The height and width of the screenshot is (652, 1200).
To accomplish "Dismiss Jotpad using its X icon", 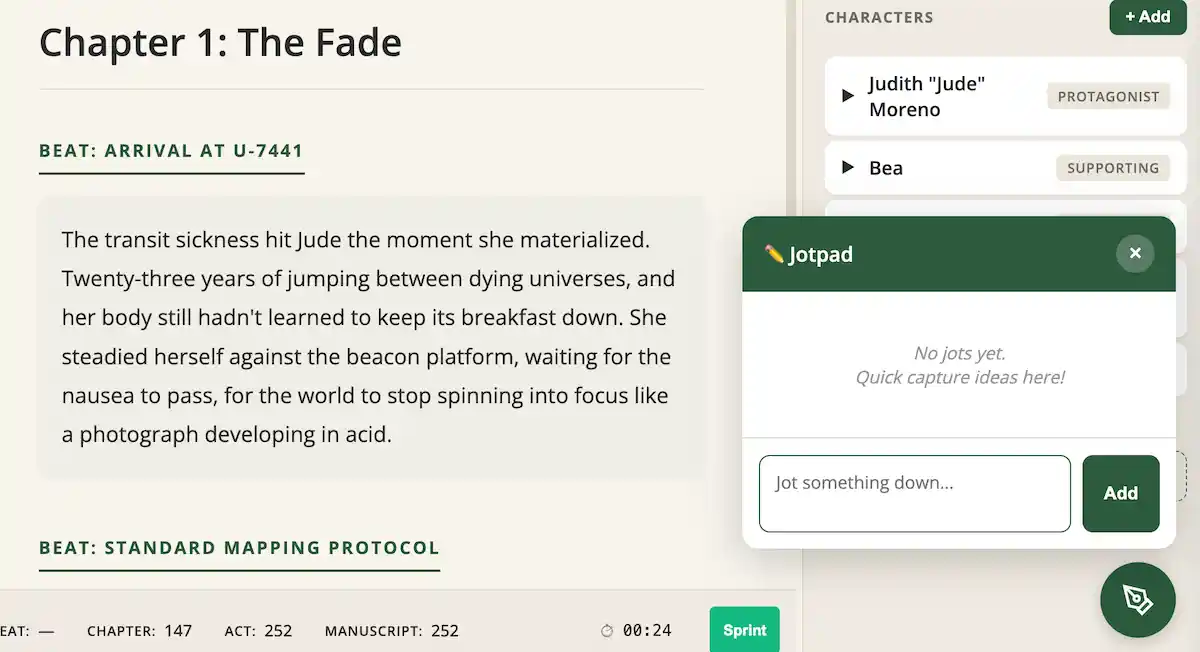I will [1135, 253].
